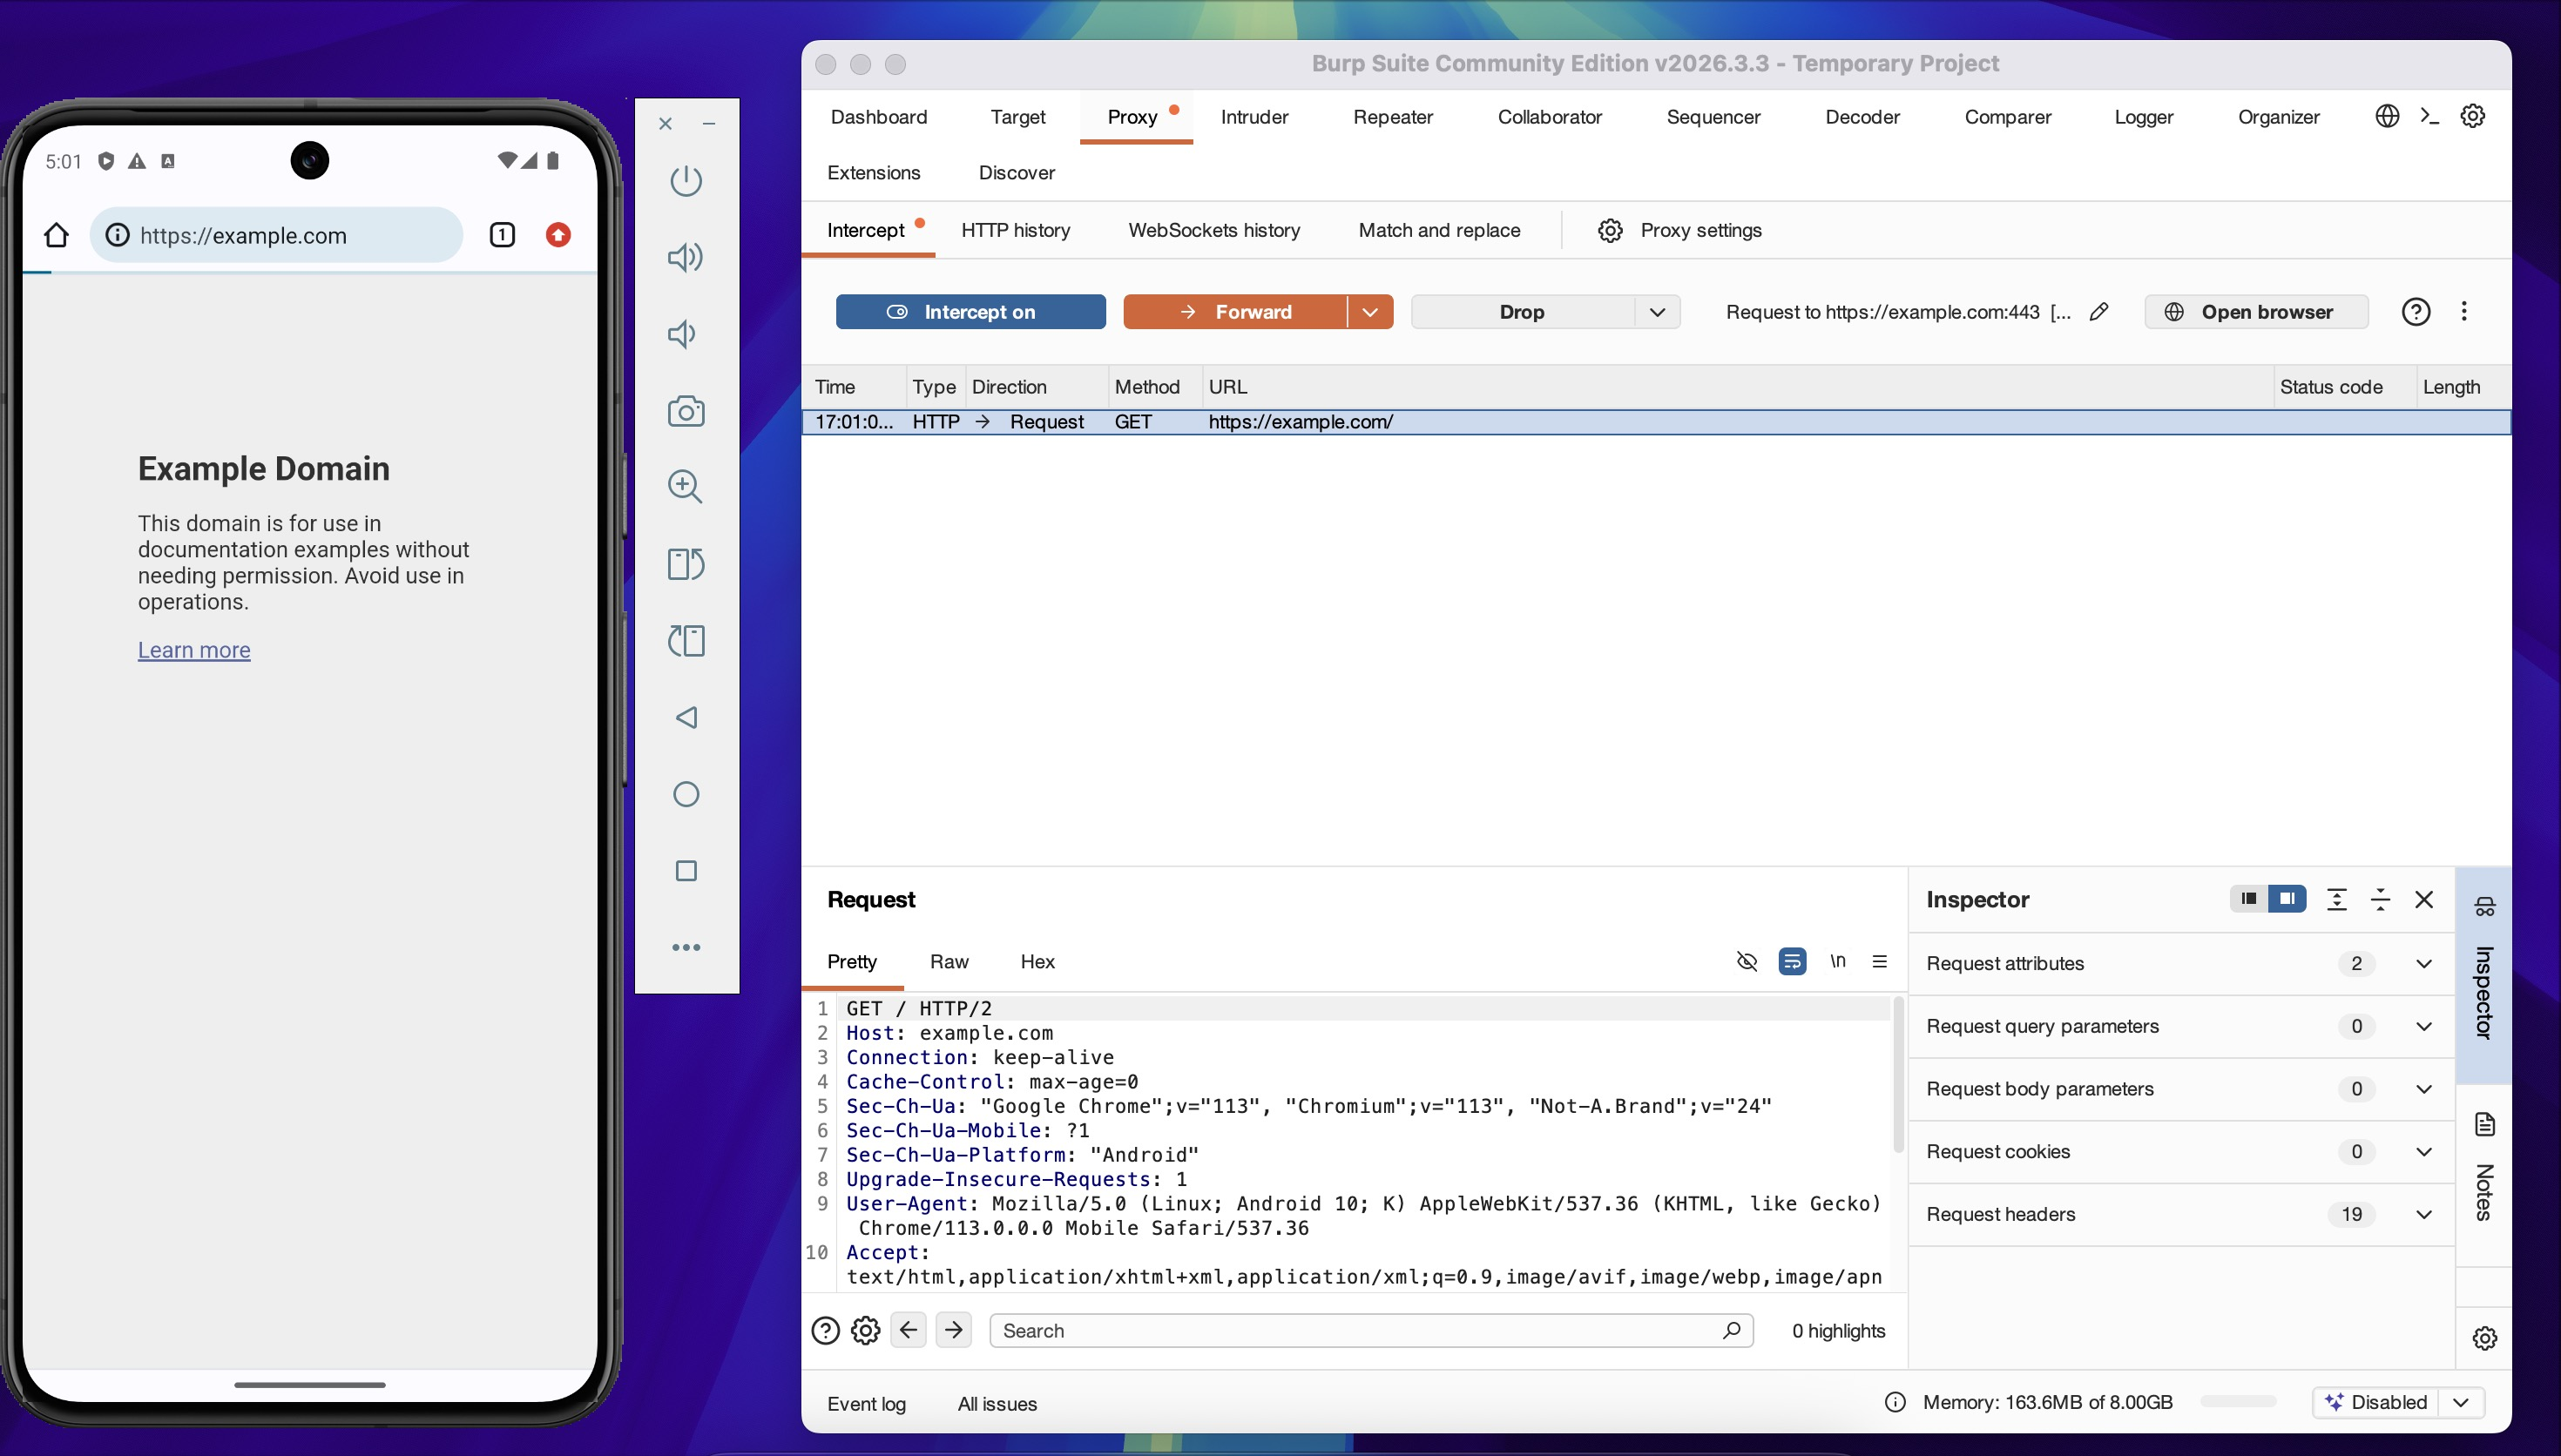Toggle line wrap icon in Request editor
The width and height of the screenshot is (2561, 1456).
pyautogui.click(x=1792, y=961)
